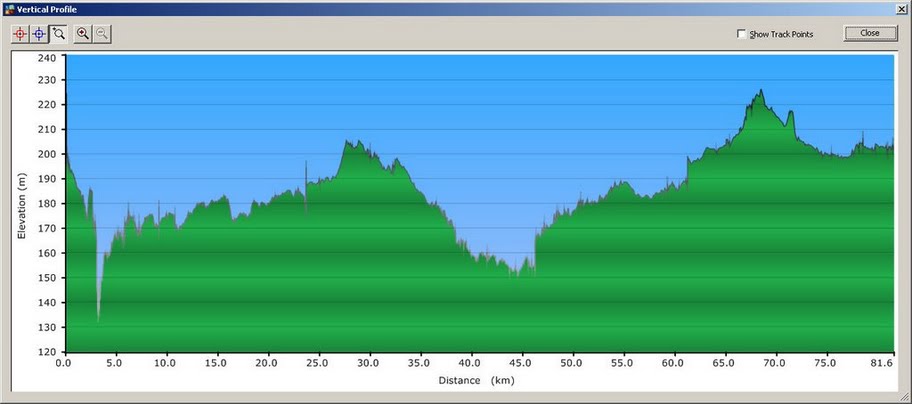Activate the zoom selection magnifier tool
The width and height of the screenshot is (912, 404).
58,33
